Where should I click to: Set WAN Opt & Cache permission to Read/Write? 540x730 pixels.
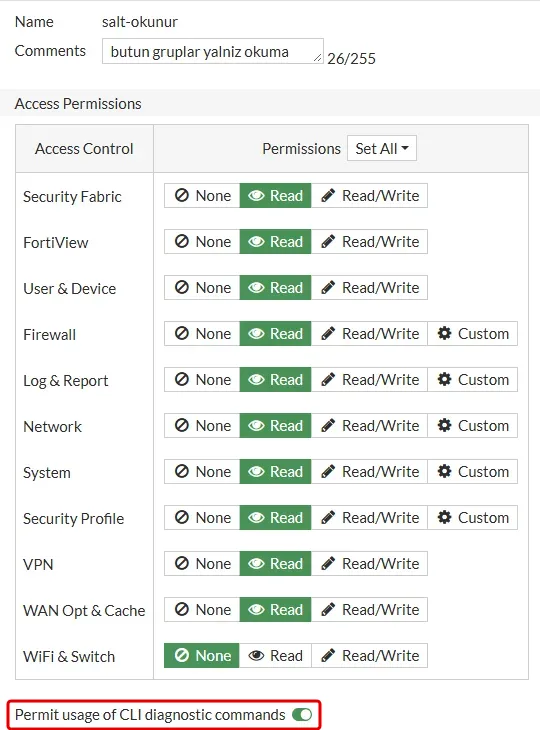[x=370, y=609]
